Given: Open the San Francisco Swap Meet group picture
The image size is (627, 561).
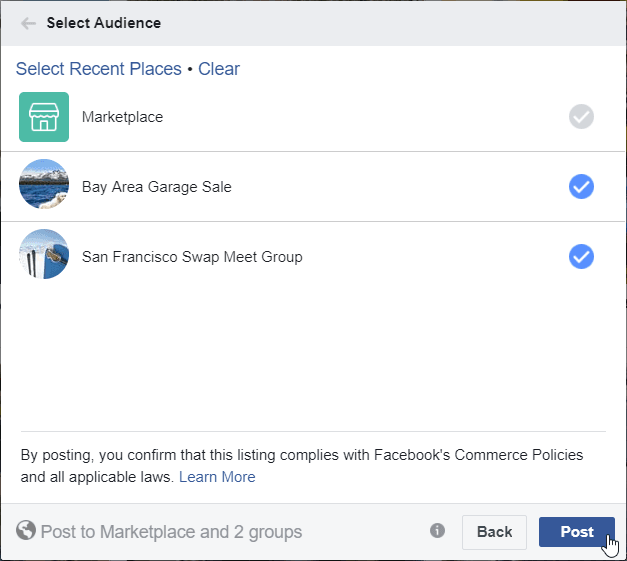Looking at the screenshot, I should tap(44, 254).
